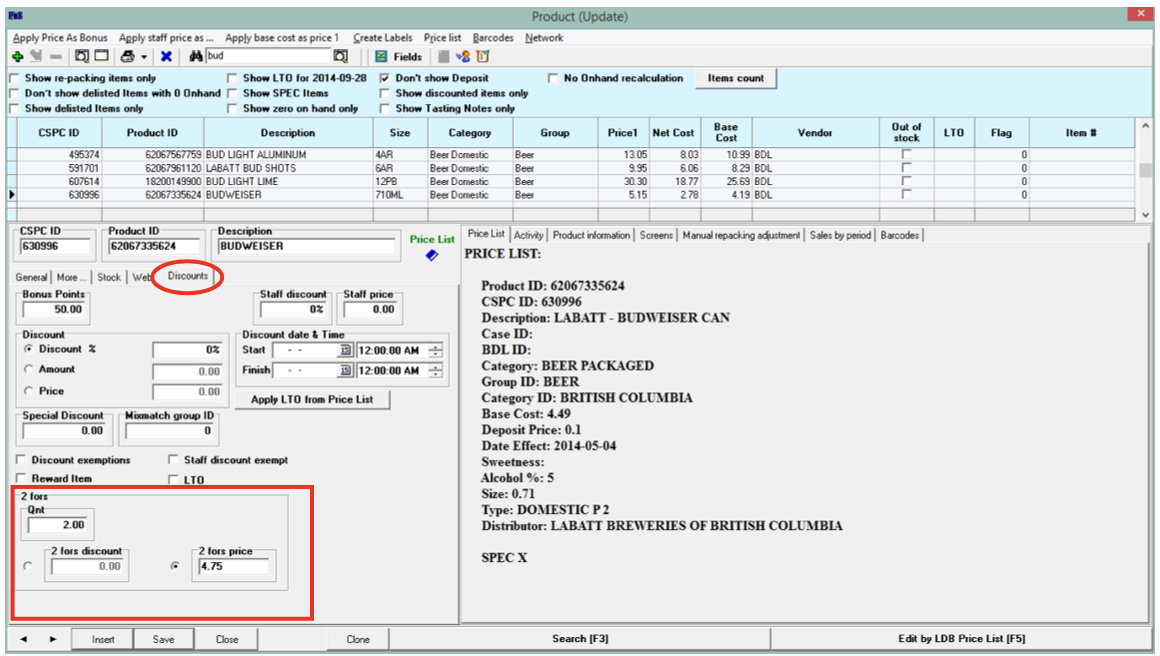Enable Show LTO for 2014-09-28

(232, 78)
